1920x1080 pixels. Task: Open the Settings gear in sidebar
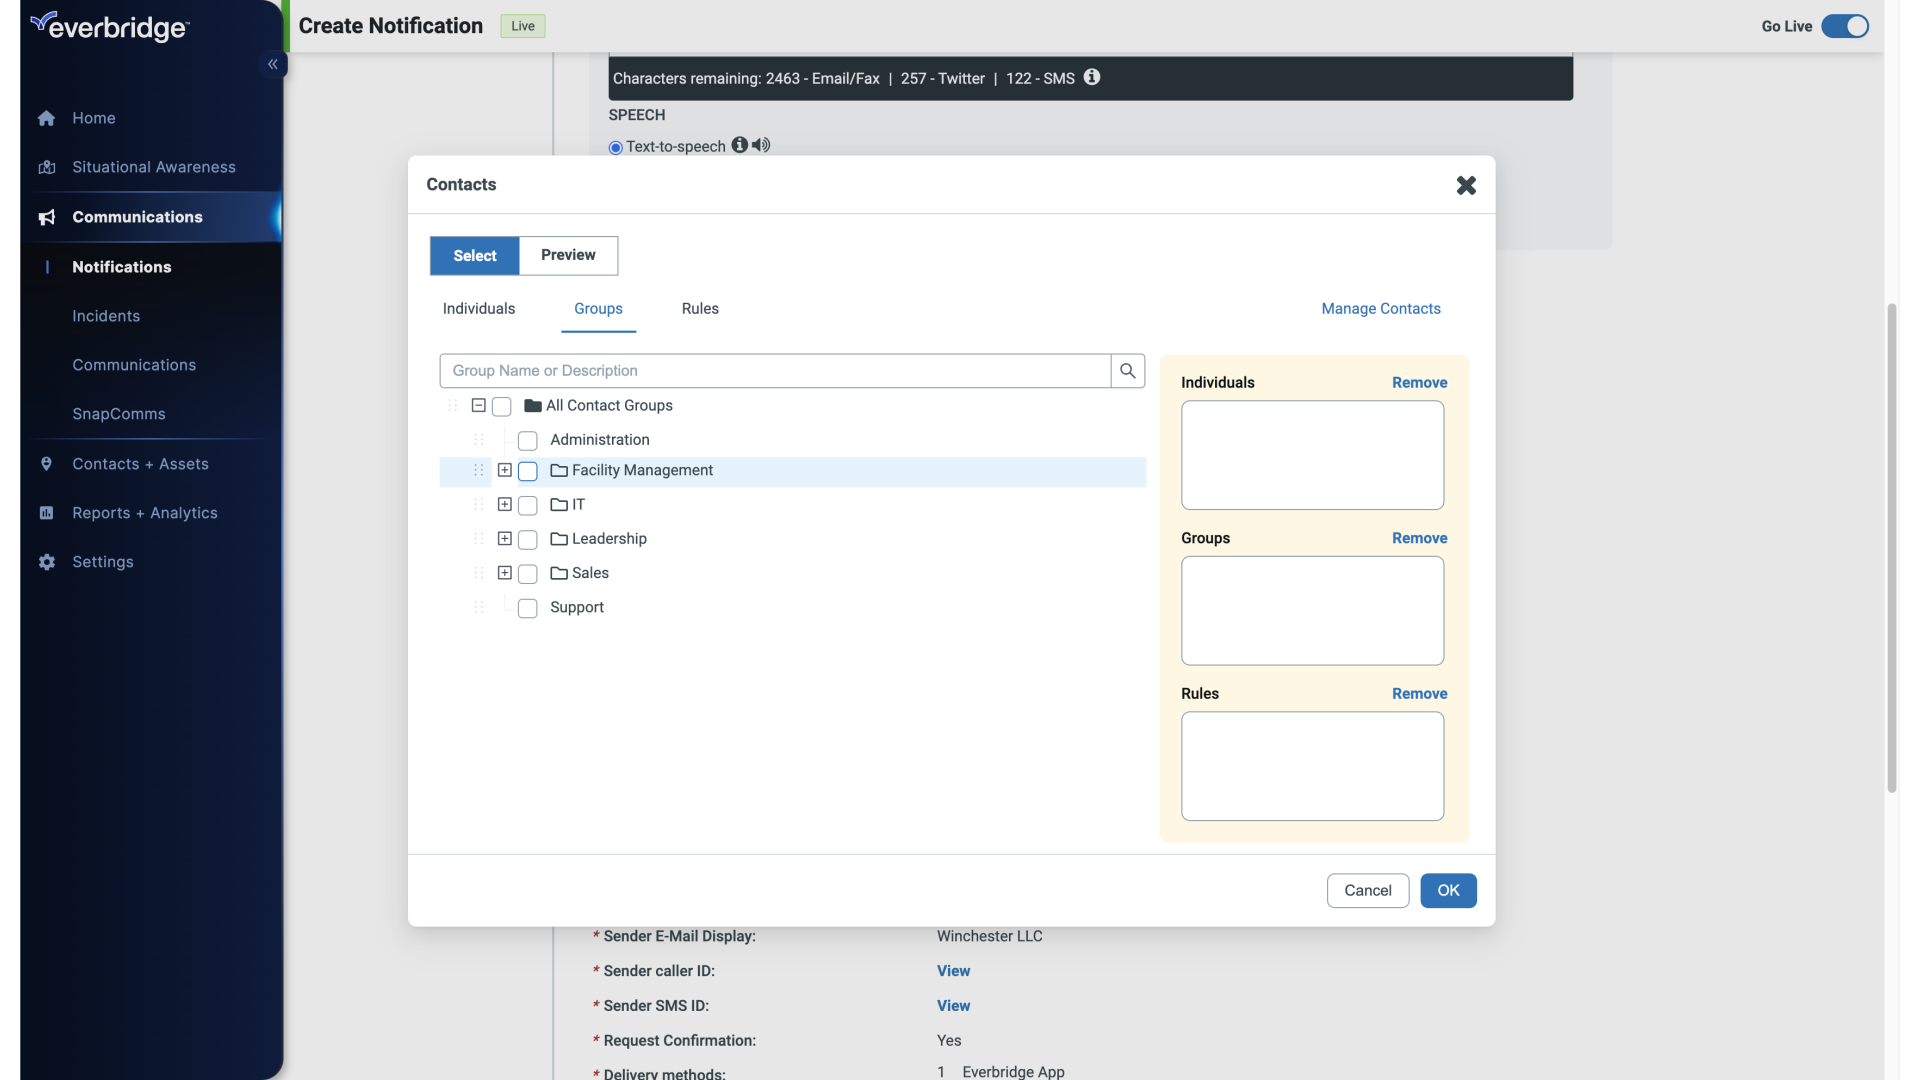46,562
